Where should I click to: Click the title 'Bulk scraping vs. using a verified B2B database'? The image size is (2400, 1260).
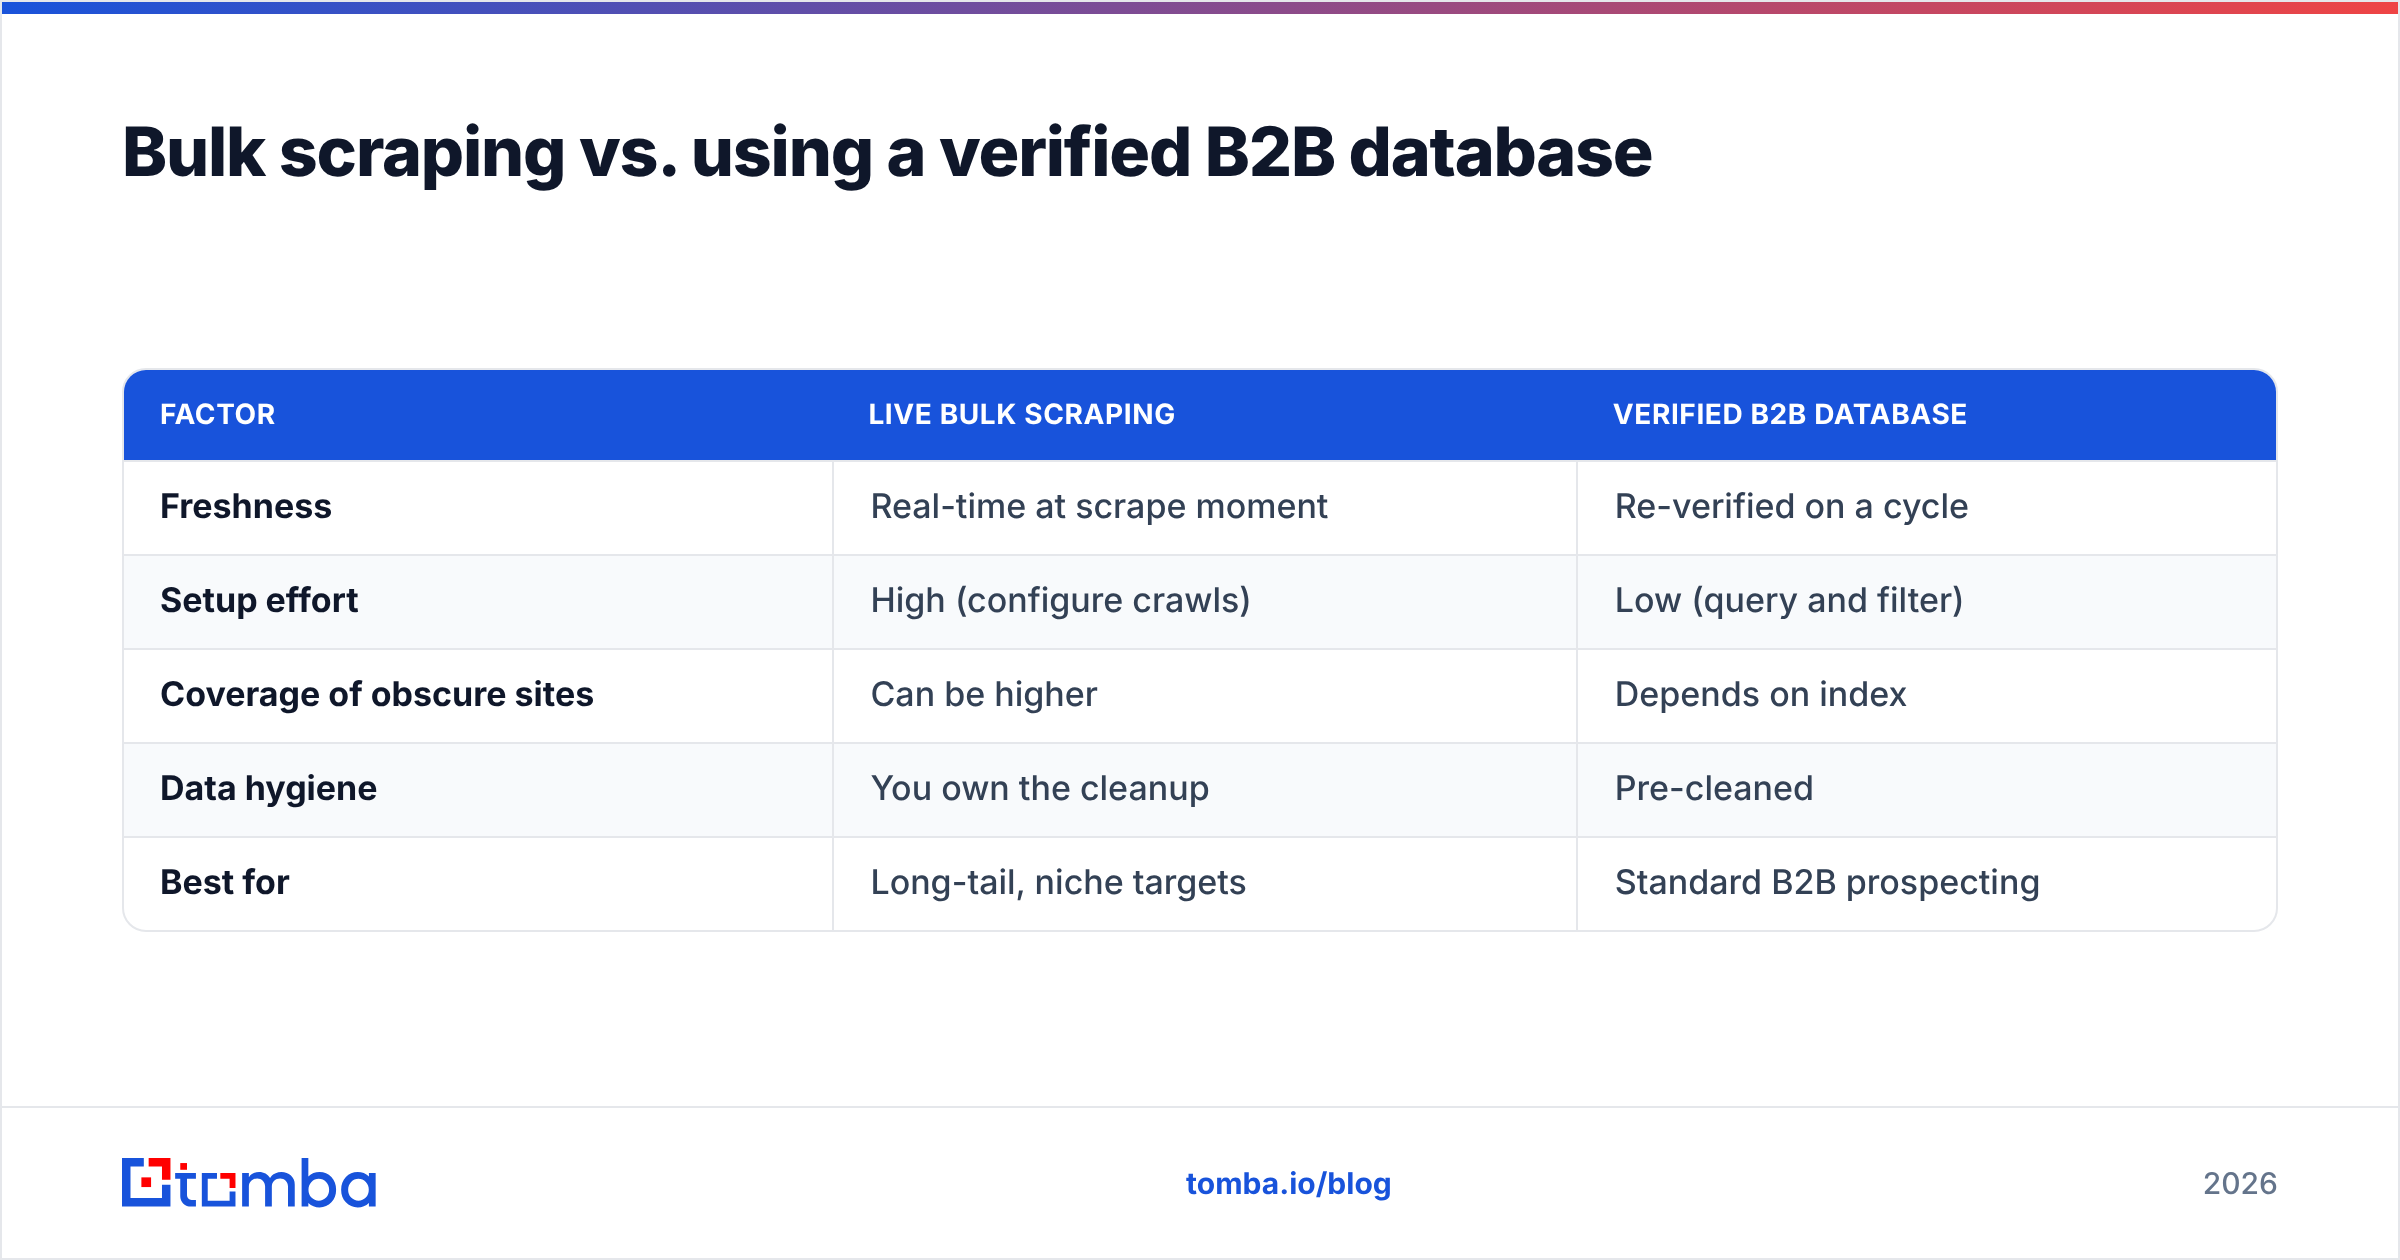(x=886, y=153)
